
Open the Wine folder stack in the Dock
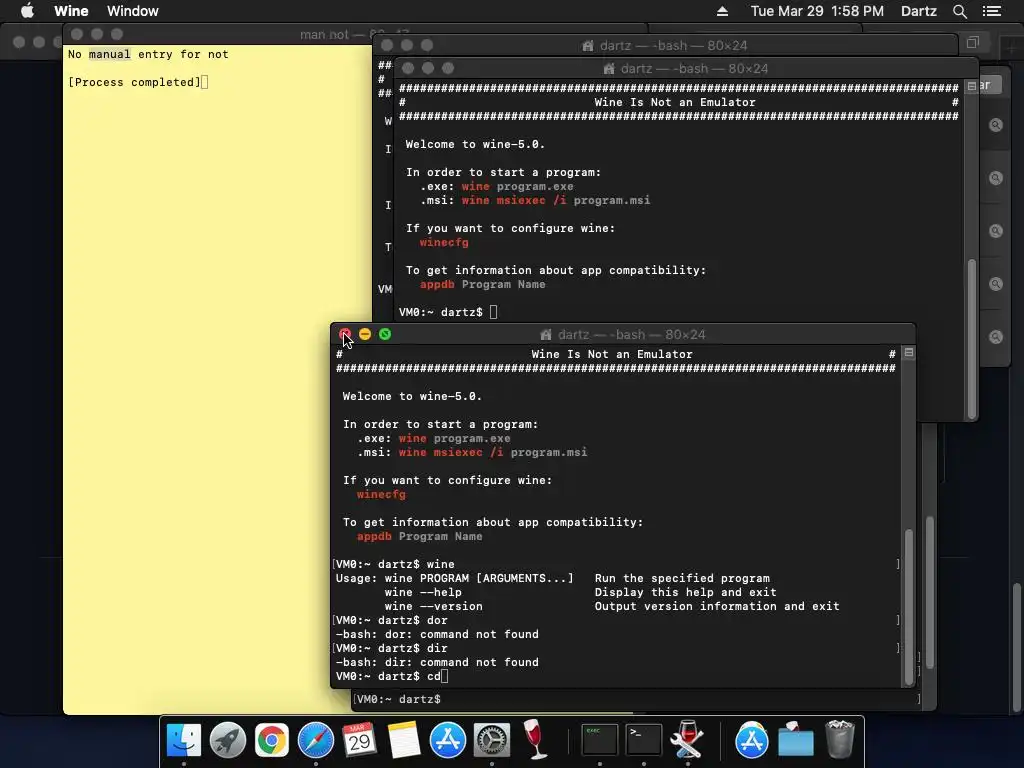click(795, 740)
